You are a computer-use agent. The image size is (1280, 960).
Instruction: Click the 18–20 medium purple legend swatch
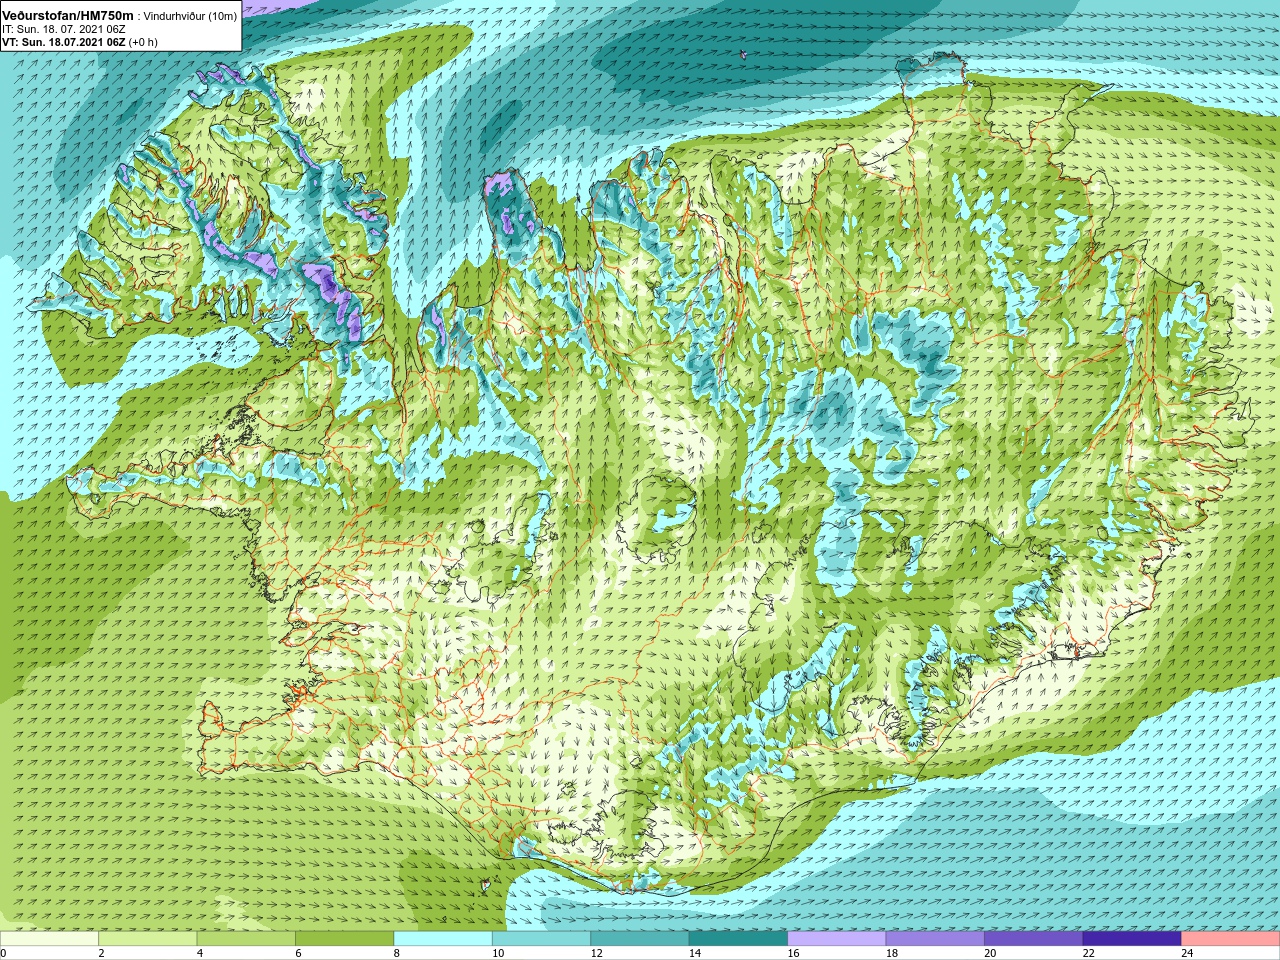[935, 939]
